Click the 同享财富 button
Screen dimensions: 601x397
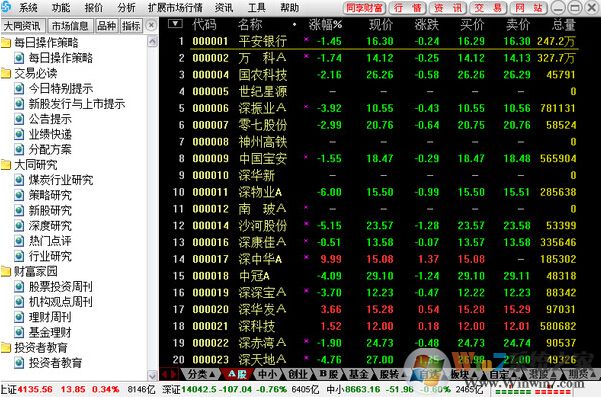pos(365,8)
